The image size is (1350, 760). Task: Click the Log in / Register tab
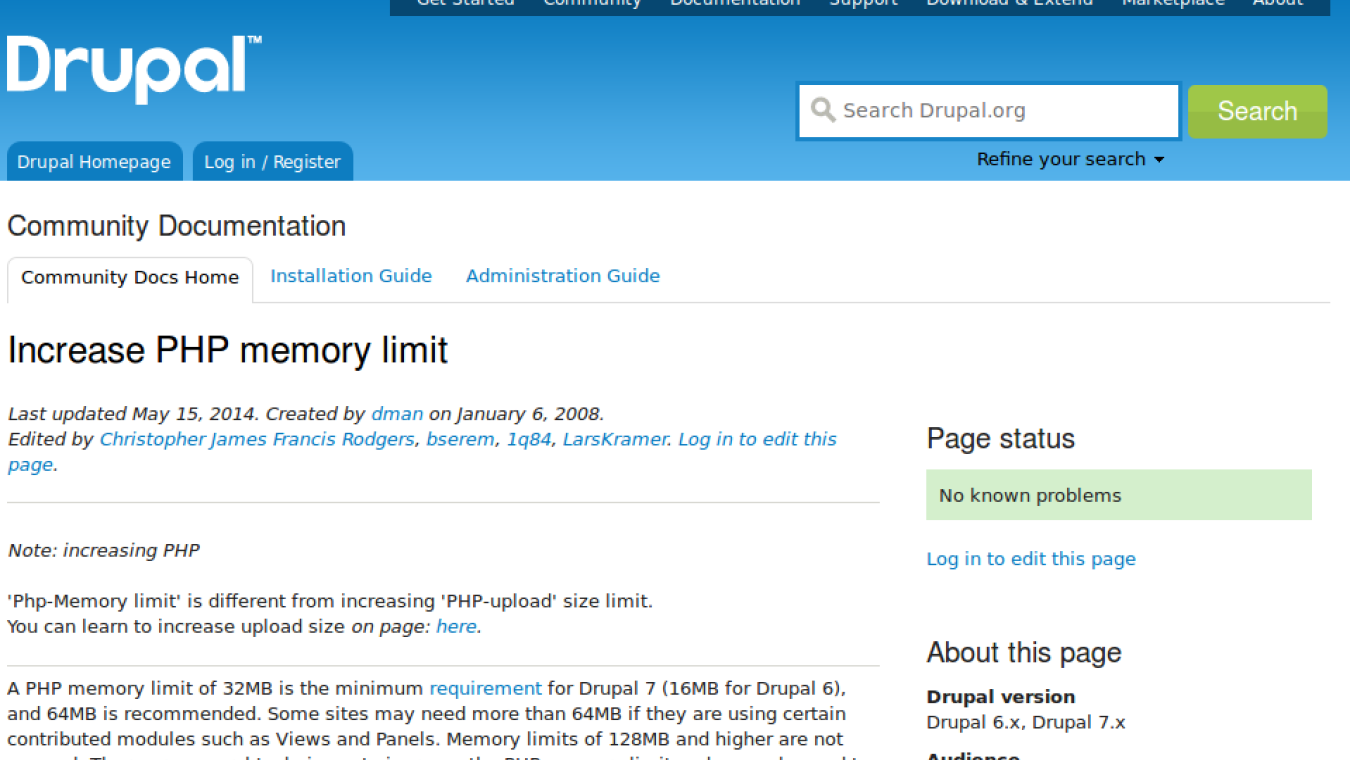point(272,161)
